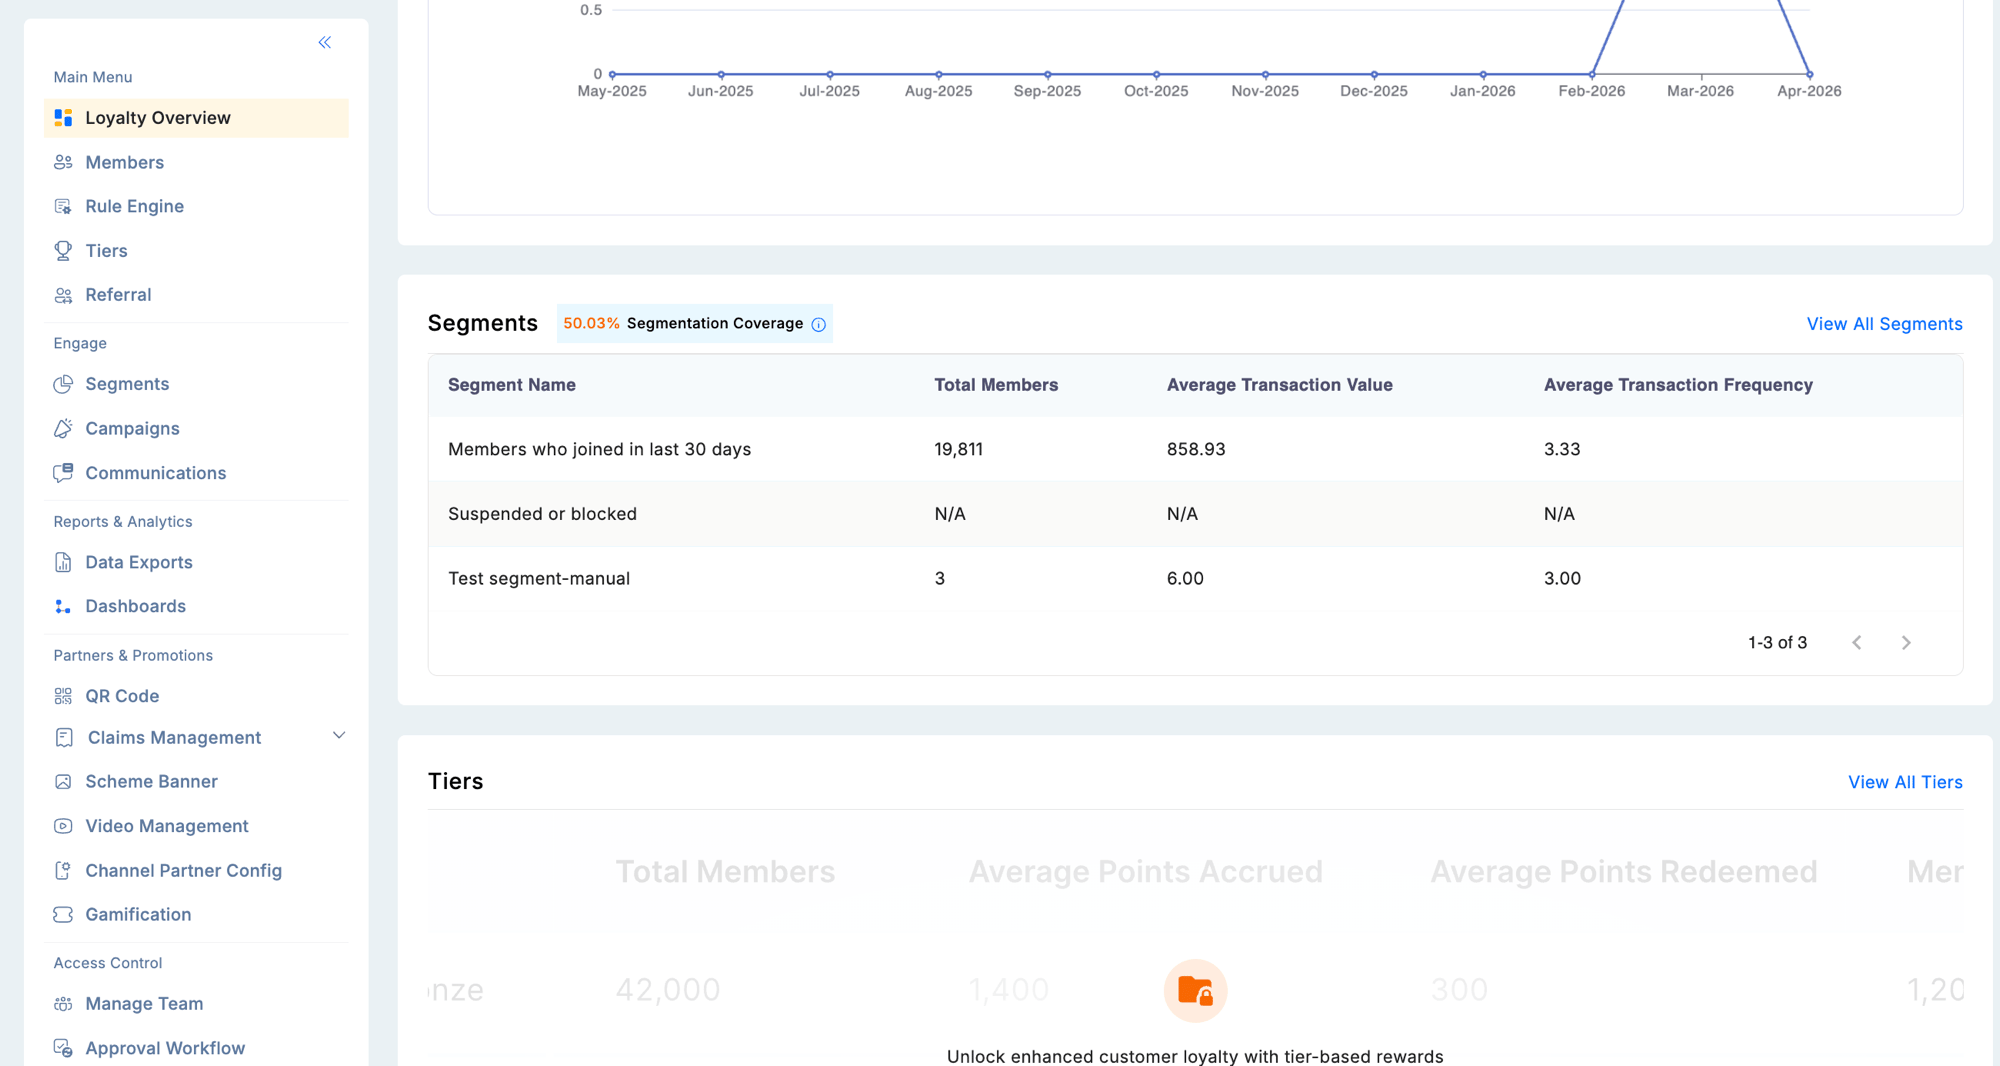
Task: Expand the Claims Management submenu chevron
Action: [x=339, y=736]
